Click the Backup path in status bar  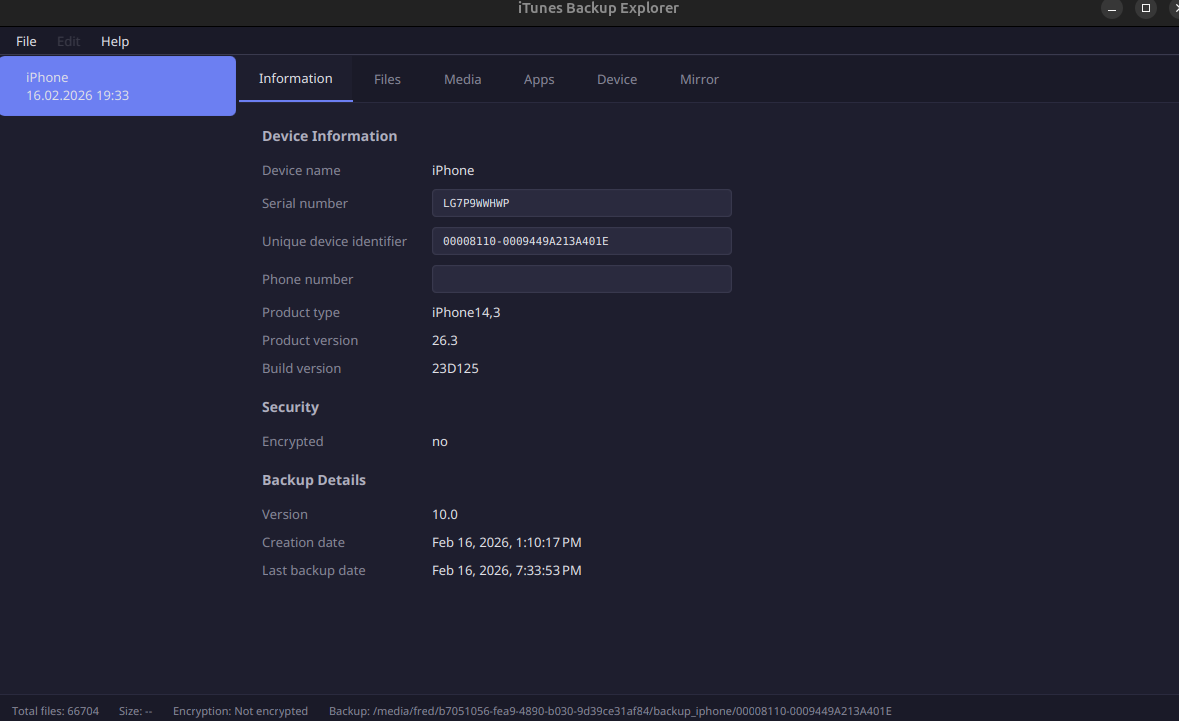pos(610,711)
